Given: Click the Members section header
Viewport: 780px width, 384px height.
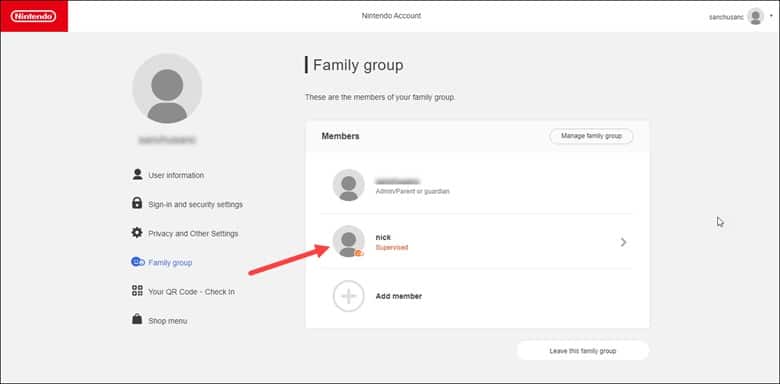Looking at the screenshot, I should (340, 136).
